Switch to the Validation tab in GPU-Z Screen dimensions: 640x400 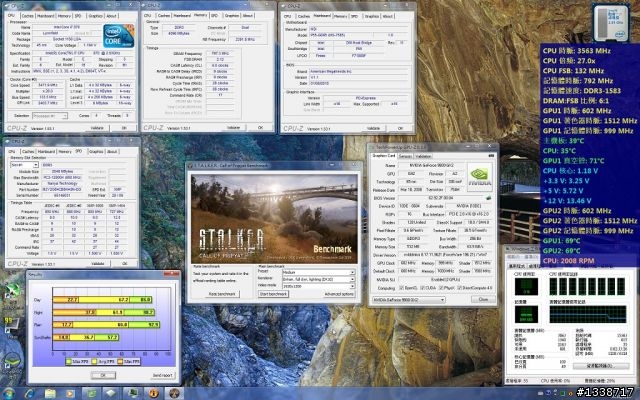[x=423, y=156]
